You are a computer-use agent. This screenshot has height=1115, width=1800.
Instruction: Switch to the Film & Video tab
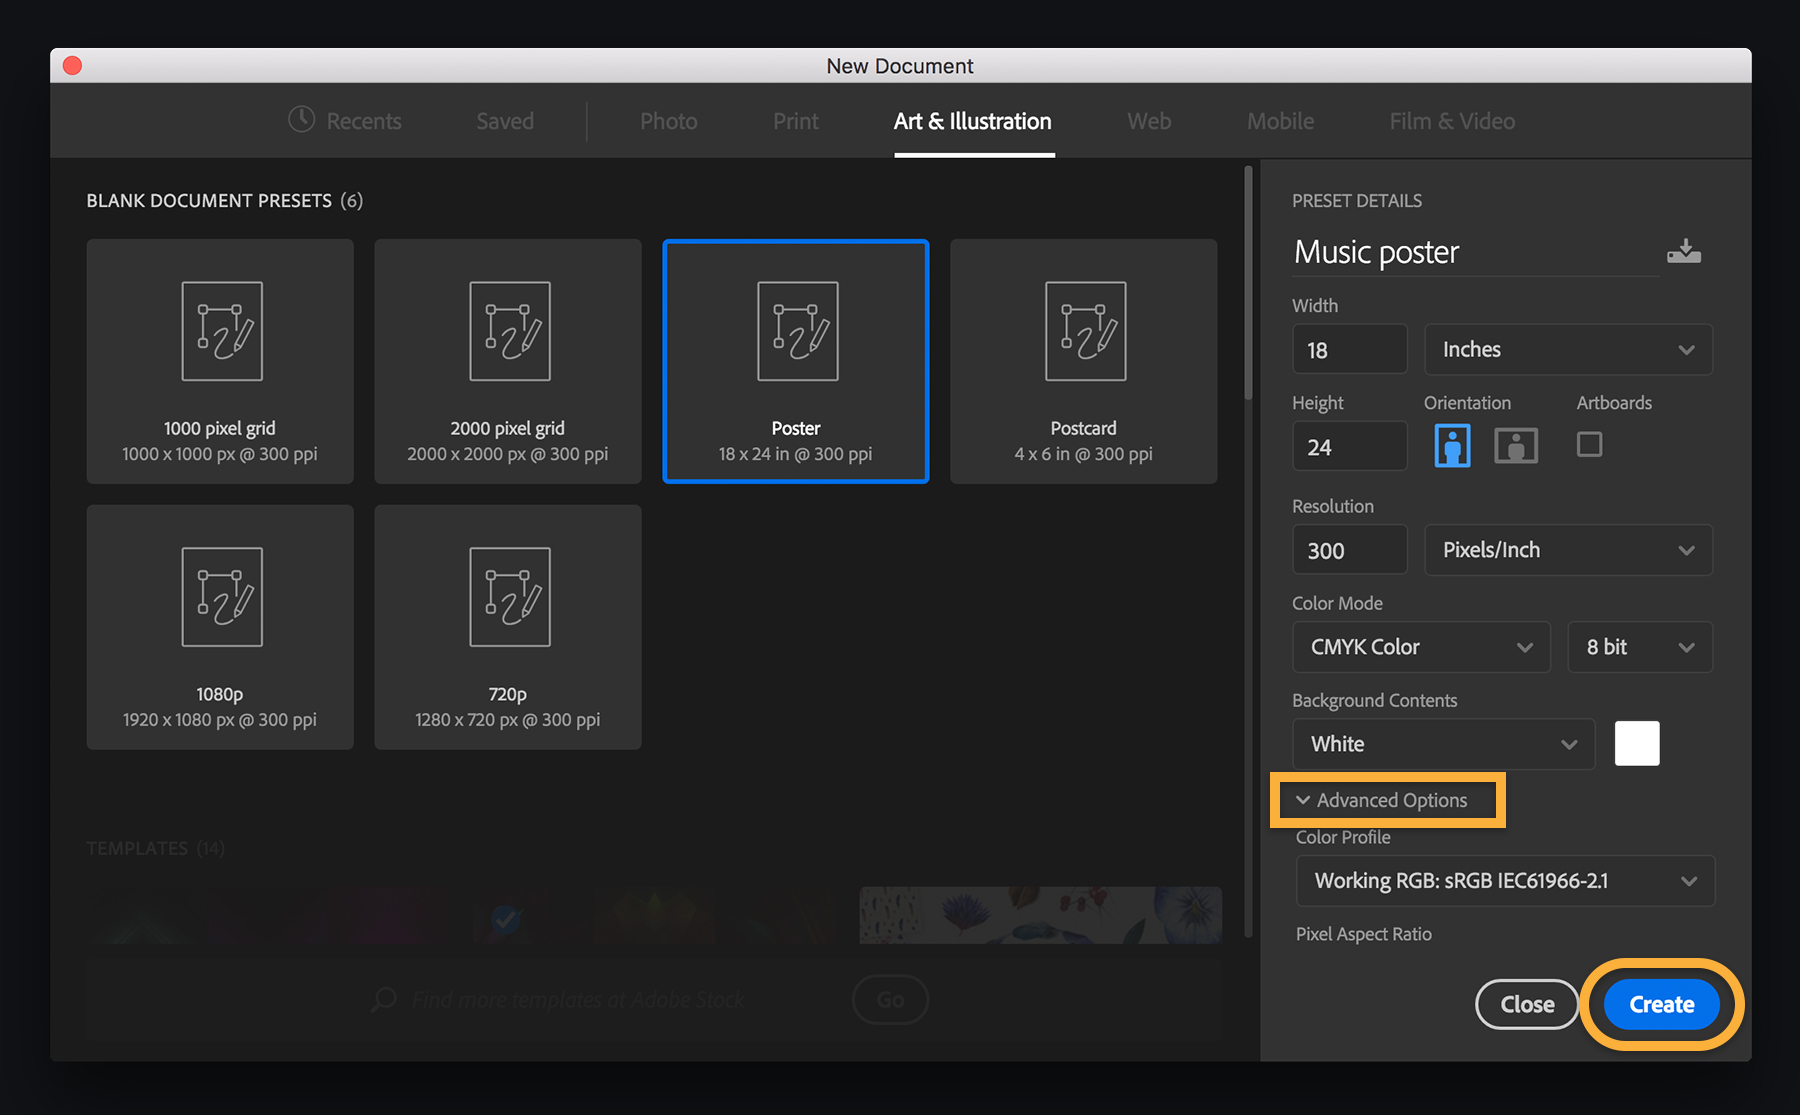point(1452,121)
